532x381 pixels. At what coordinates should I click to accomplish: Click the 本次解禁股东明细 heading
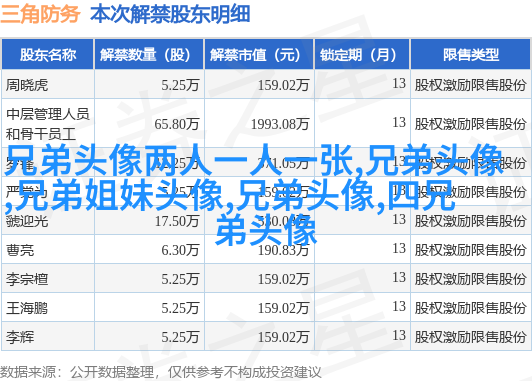click(x=170, y=14)
